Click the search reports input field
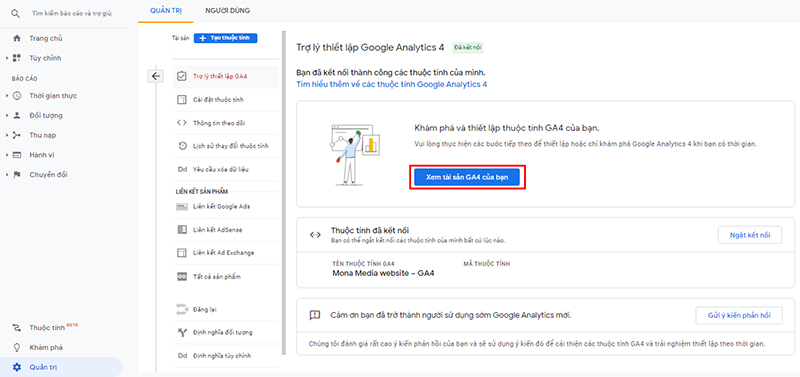Screen dimensions: 800x377 [x=71, y=14]
